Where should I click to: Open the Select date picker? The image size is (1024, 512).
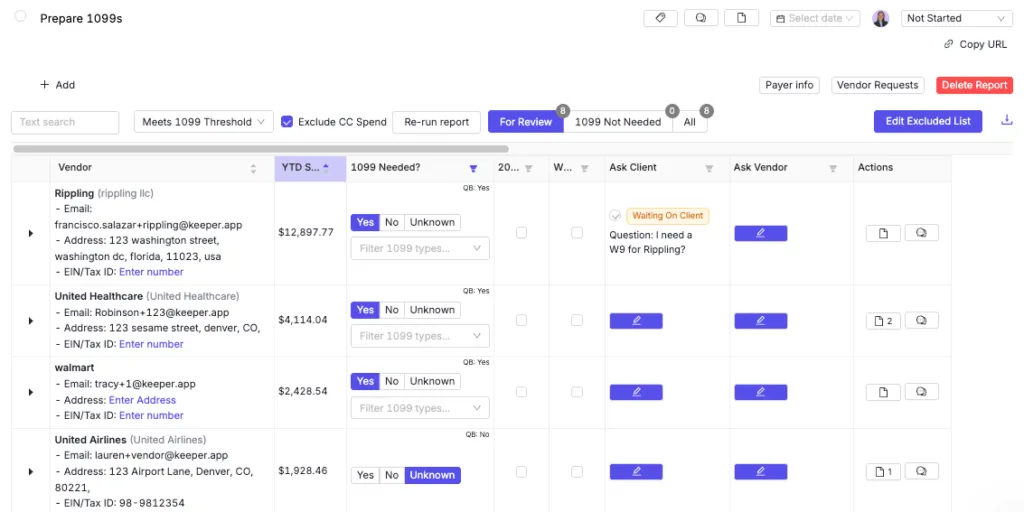pyautogui.click(x=815, y=18)
